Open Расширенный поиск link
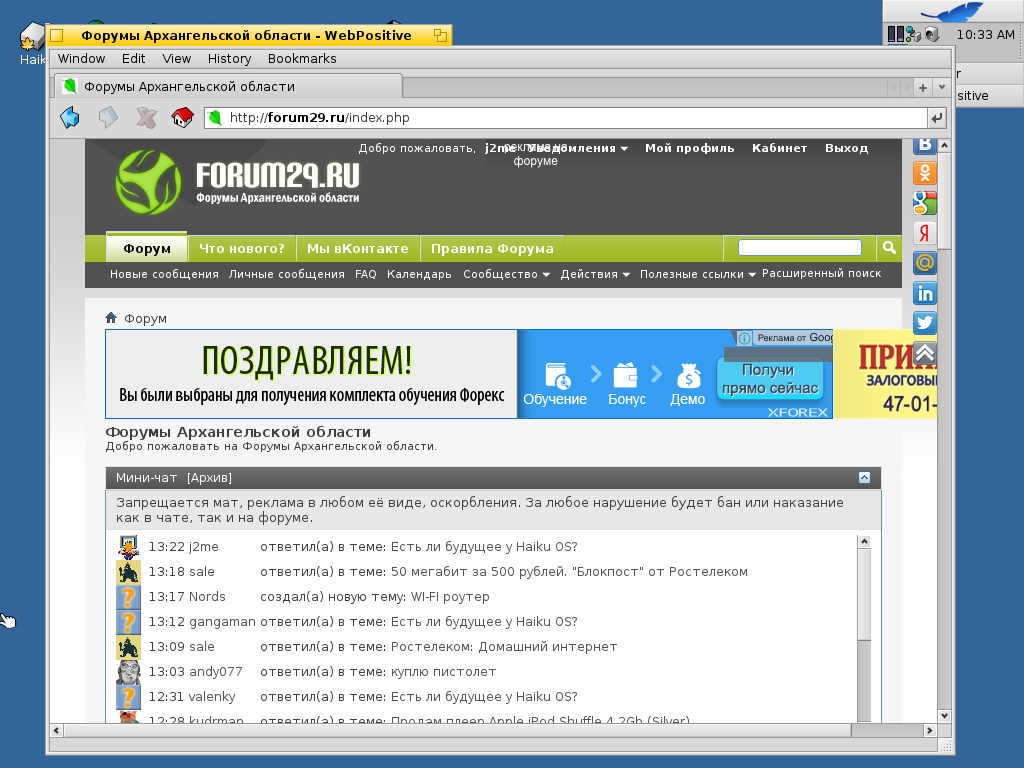 (x=822, y=274)
